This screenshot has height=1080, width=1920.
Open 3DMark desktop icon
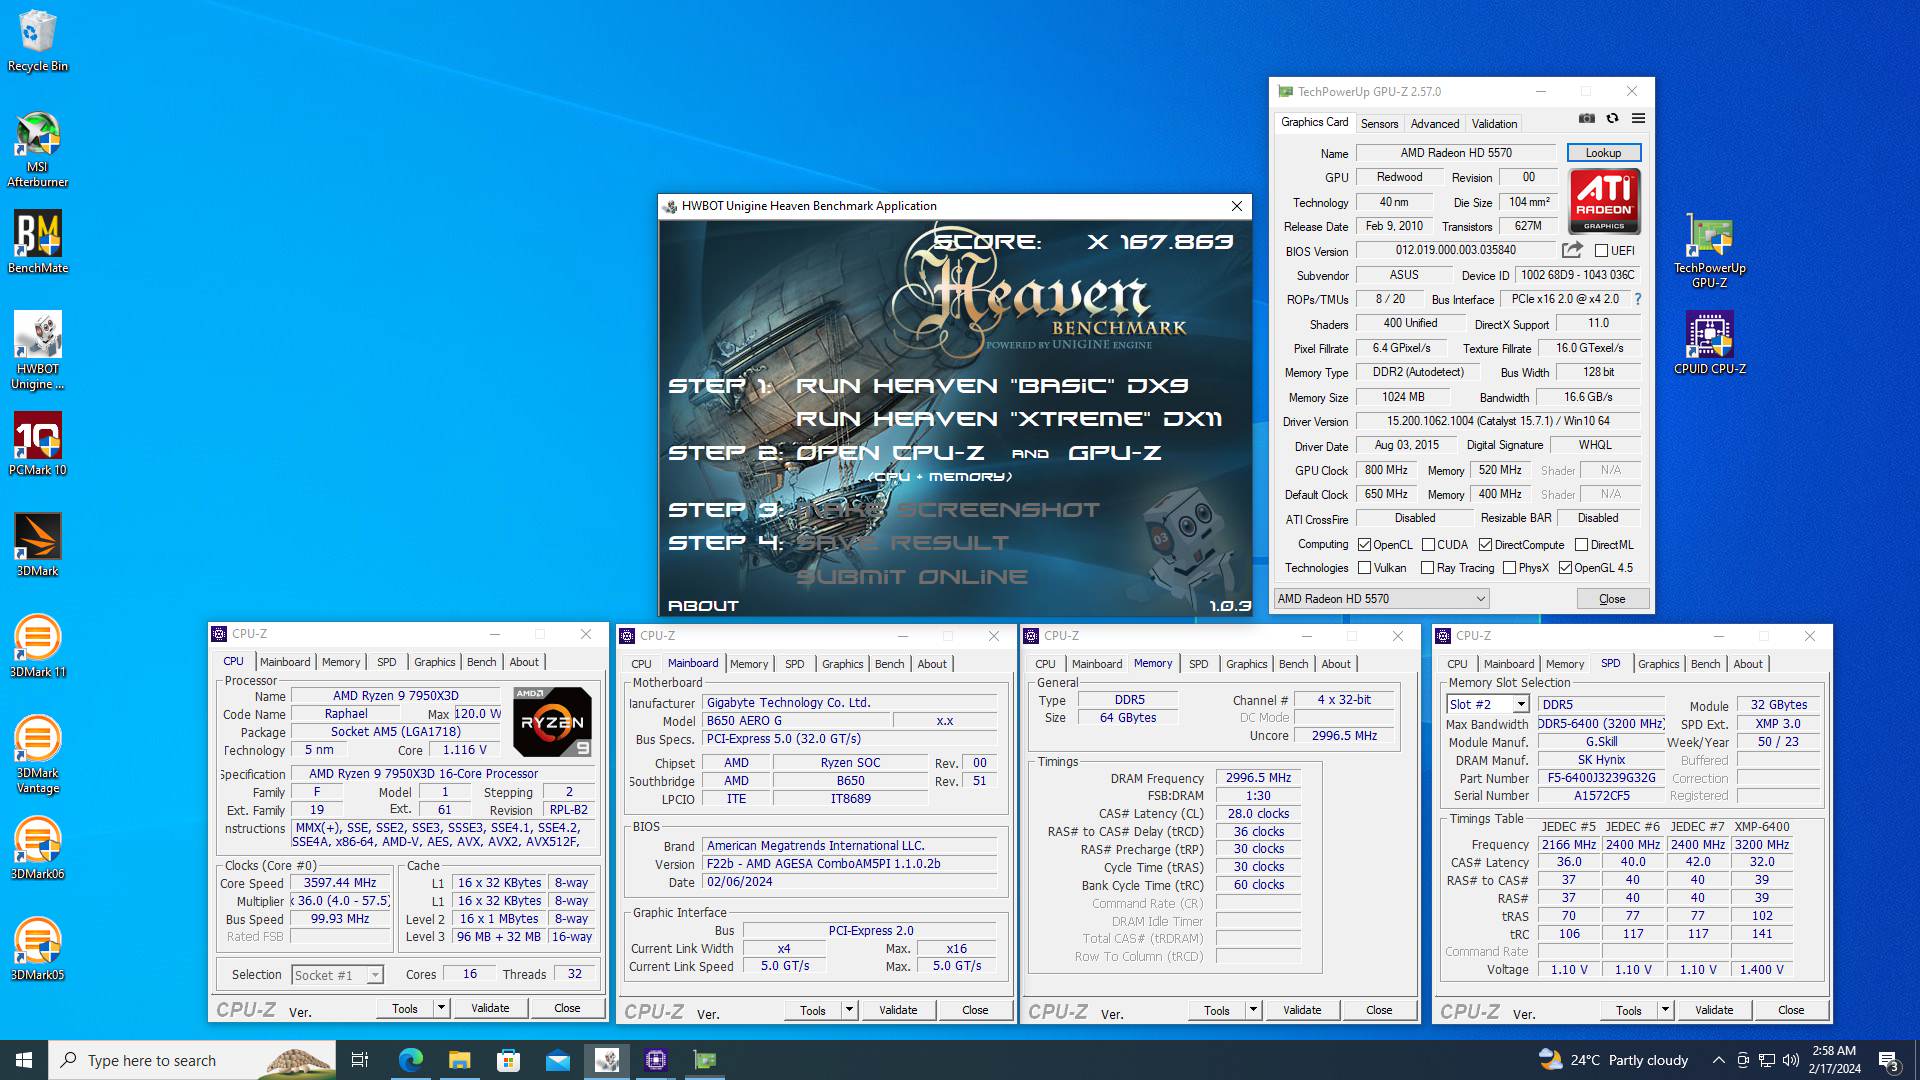pos(37,544)
